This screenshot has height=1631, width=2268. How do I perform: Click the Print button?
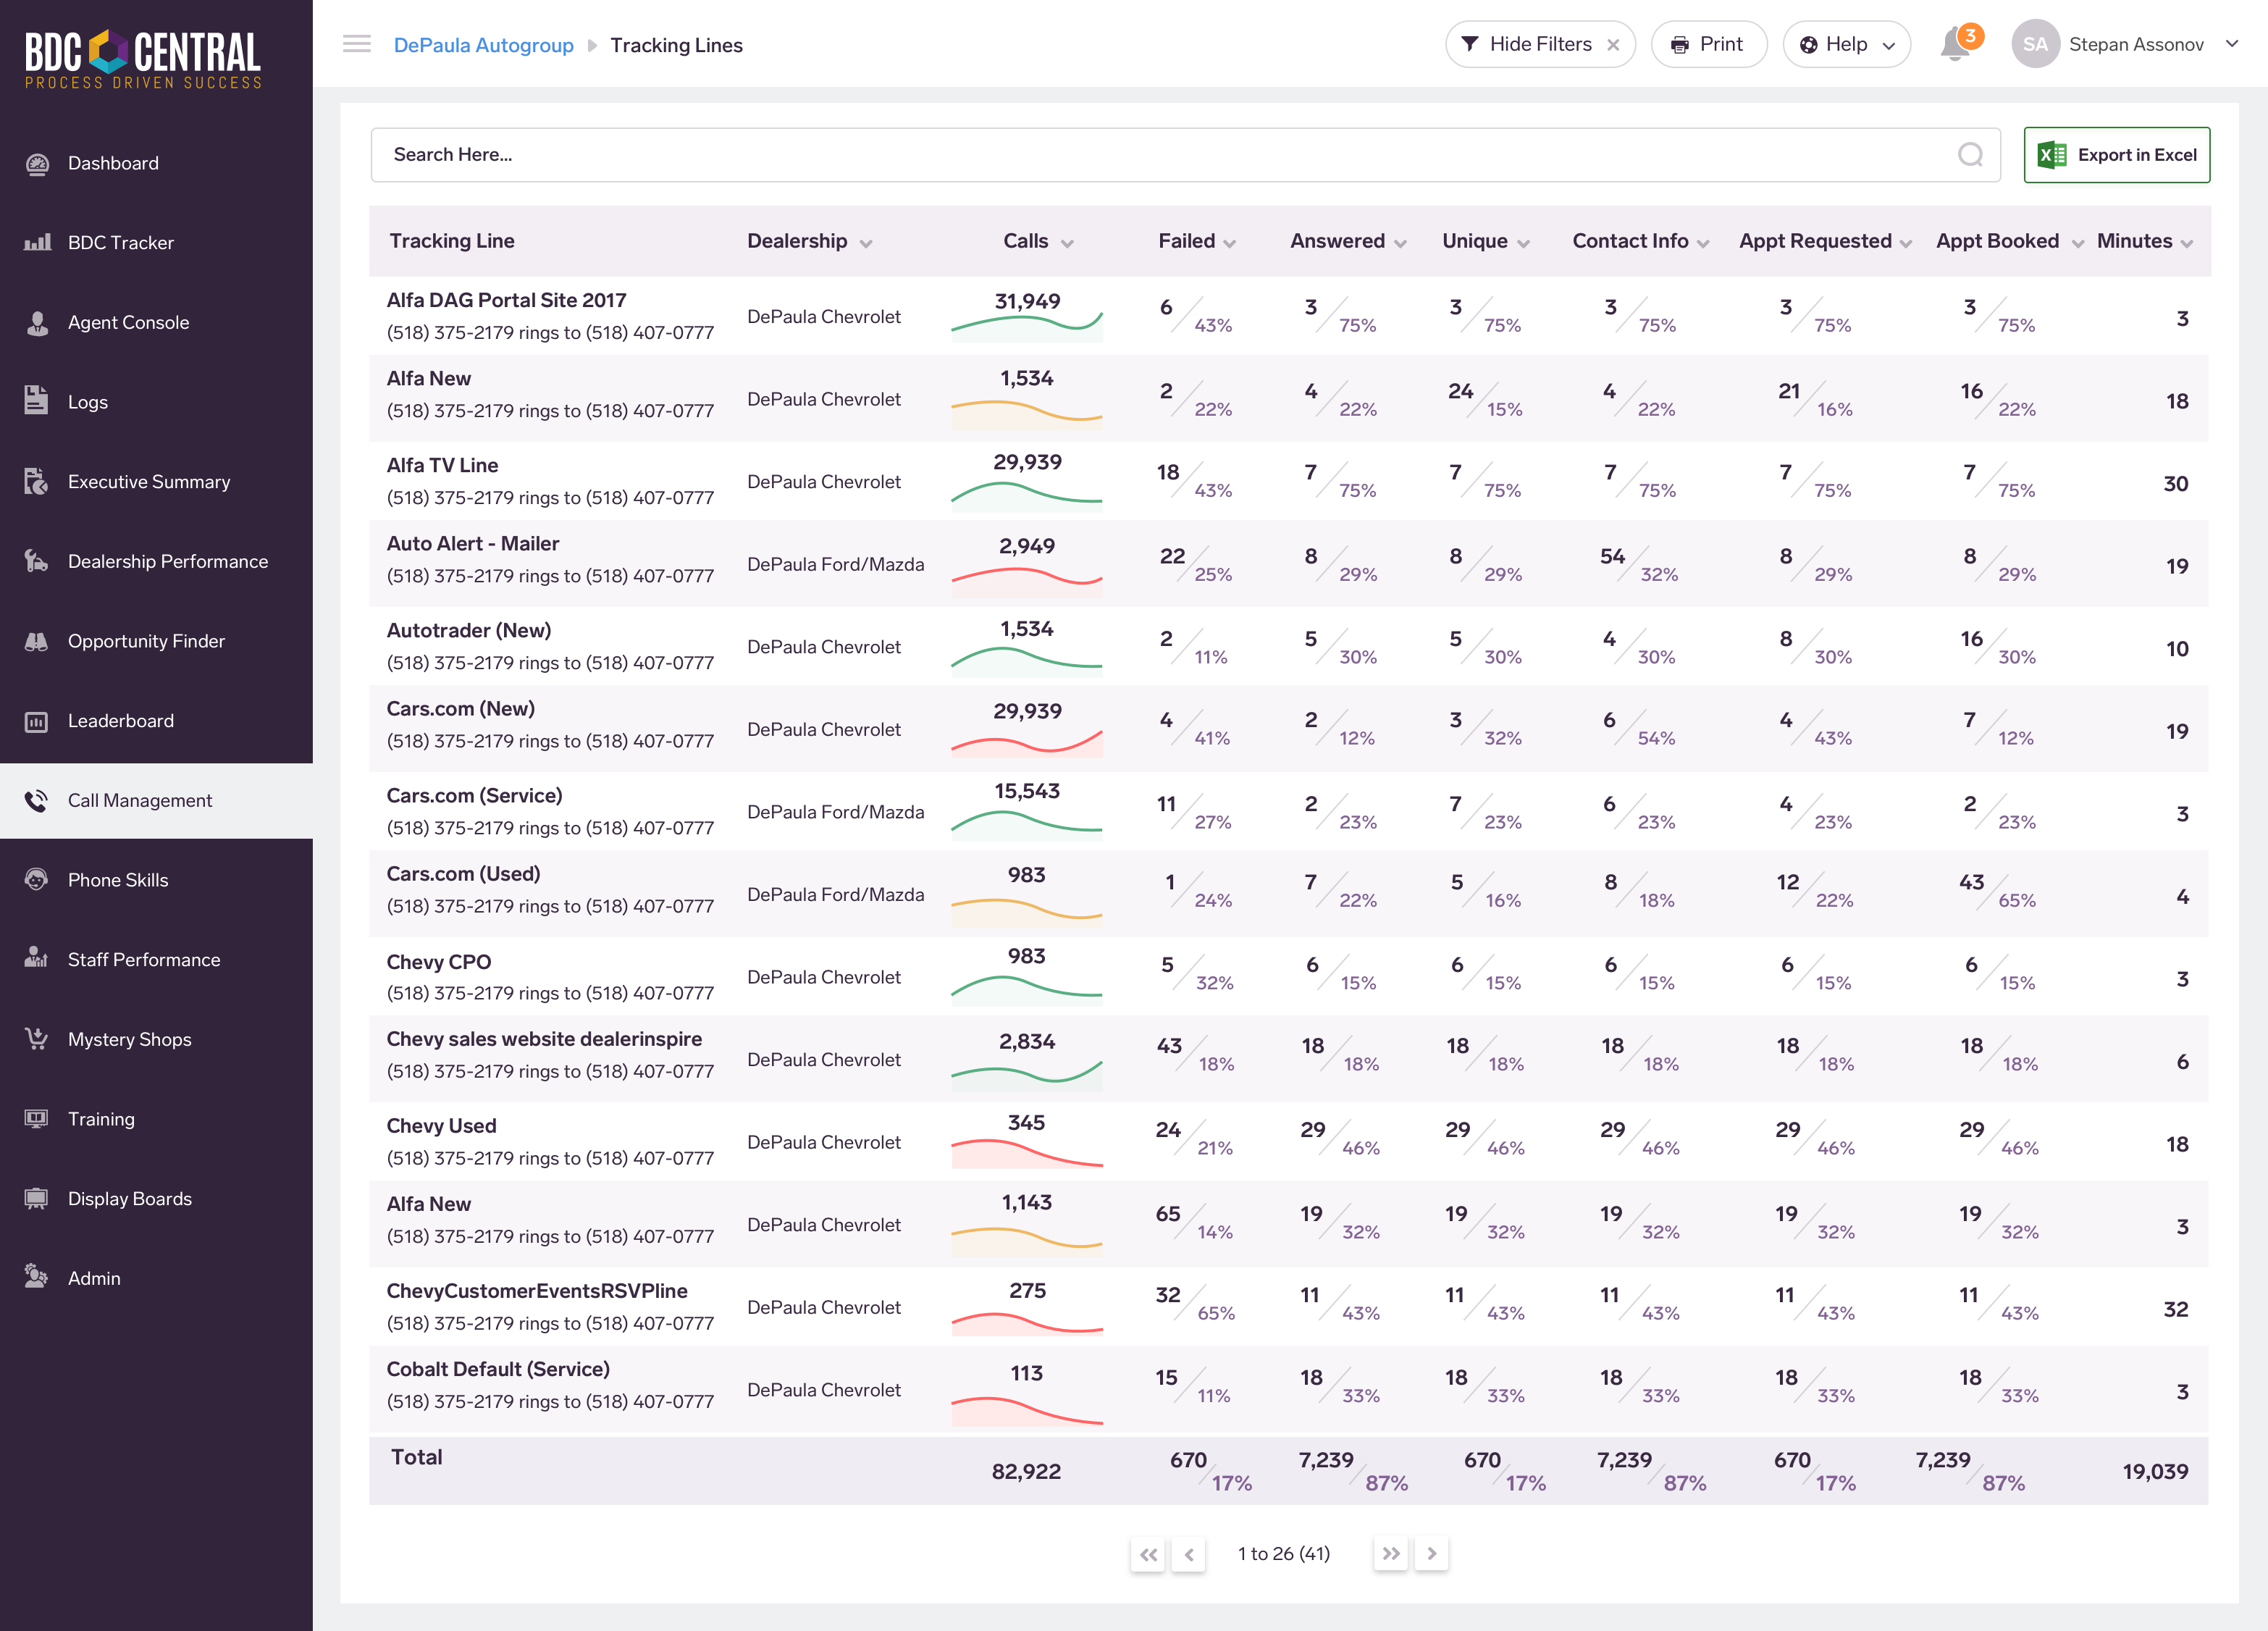tap(1708, 45)
